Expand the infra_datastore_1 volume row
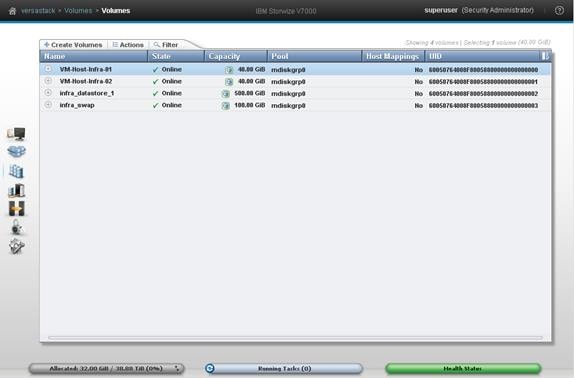Screen dimensions: 574x378 point(48,93)
